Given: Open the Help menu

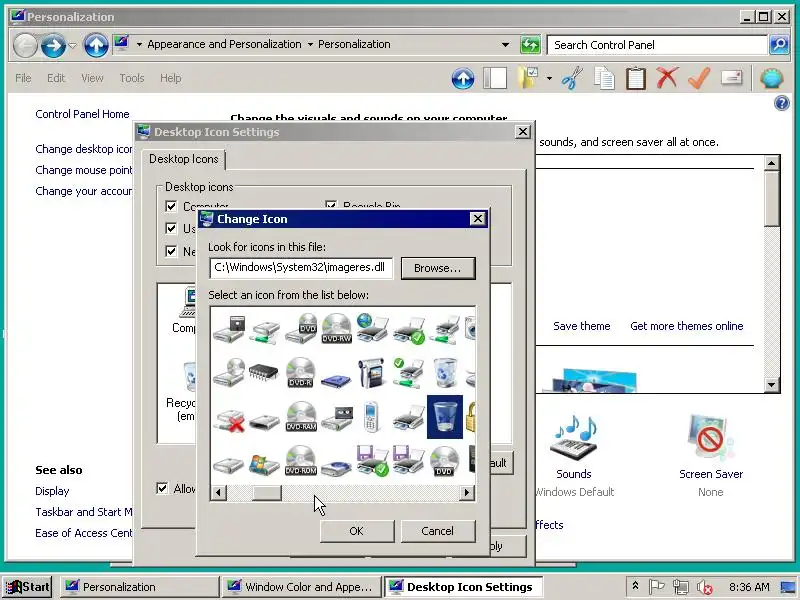Looking at the screenshot, I should pyautogui.click(x=170, y=78).
